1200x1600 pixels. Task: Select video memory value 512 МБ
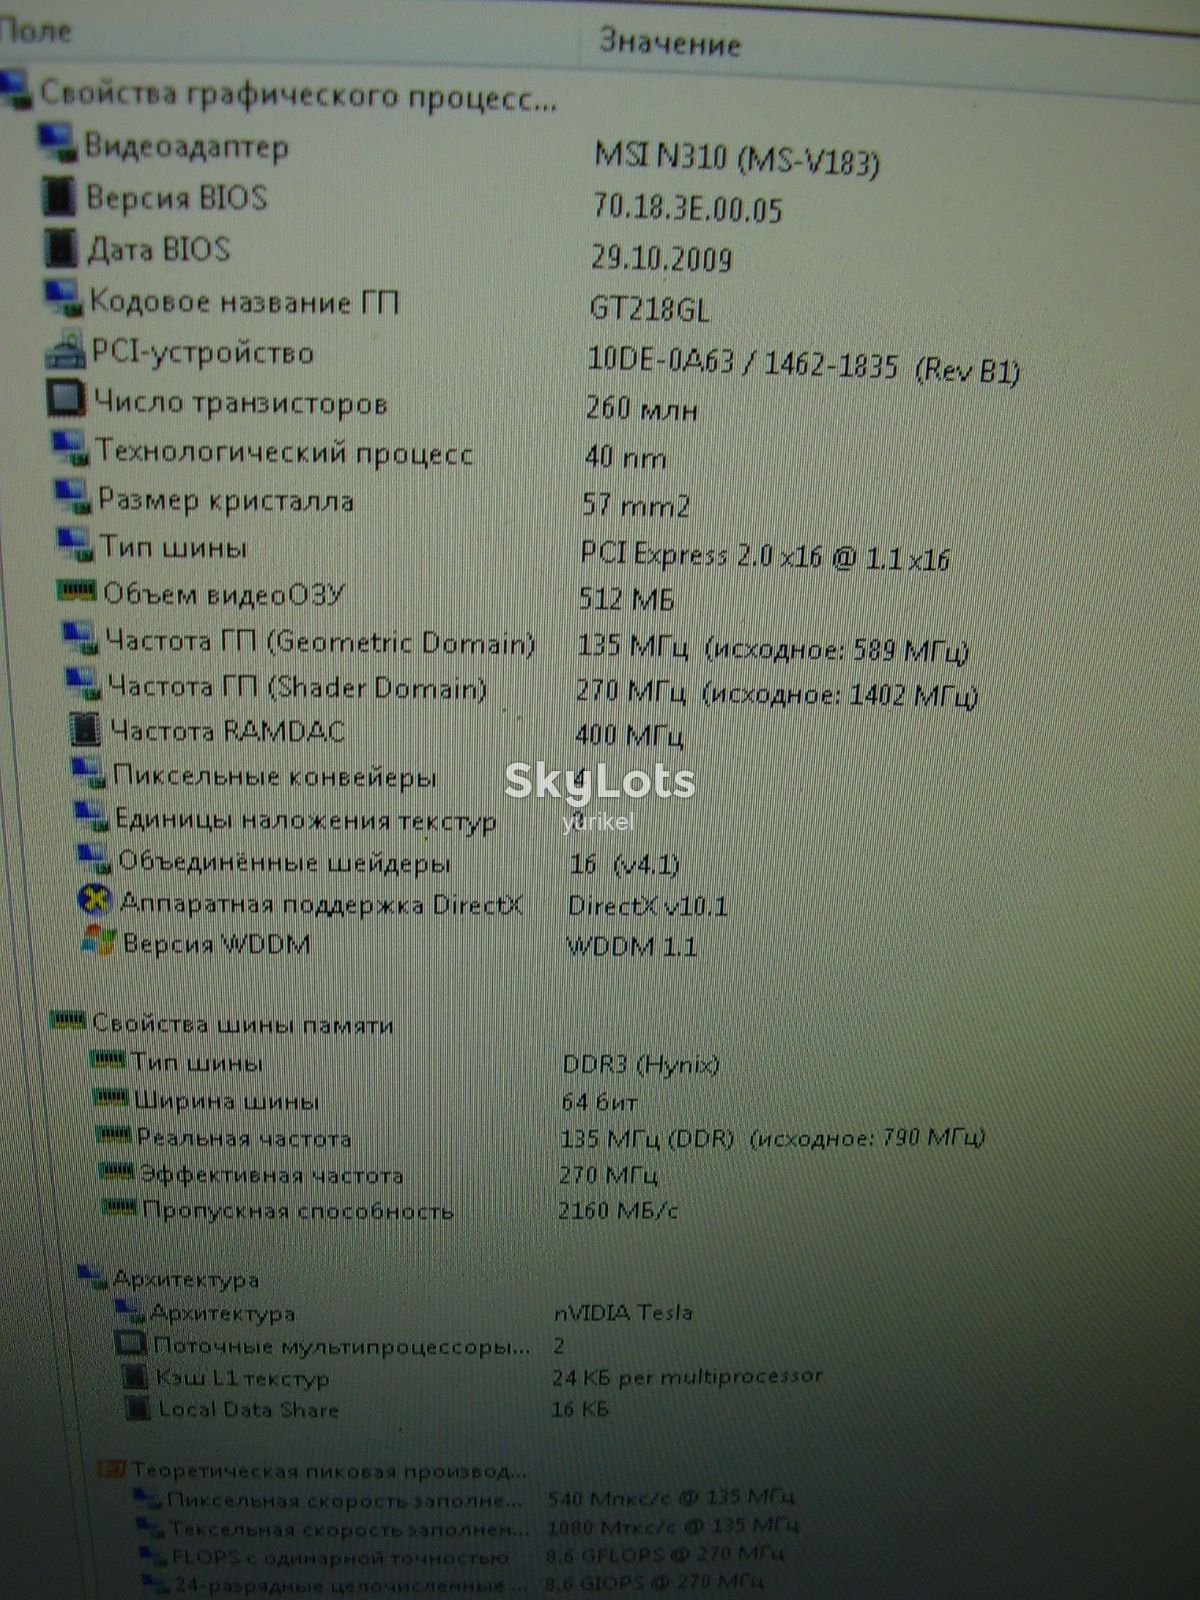[x=626, y=599]
